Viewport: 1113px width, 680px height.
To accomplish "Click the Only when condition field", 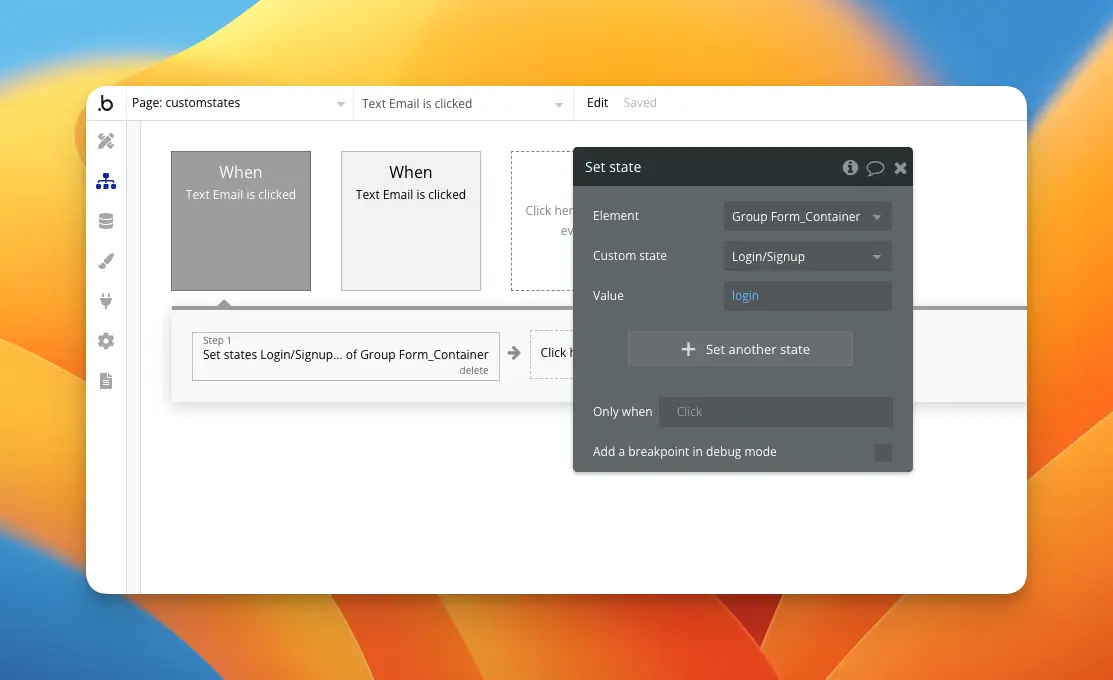I will click(776, 411).
